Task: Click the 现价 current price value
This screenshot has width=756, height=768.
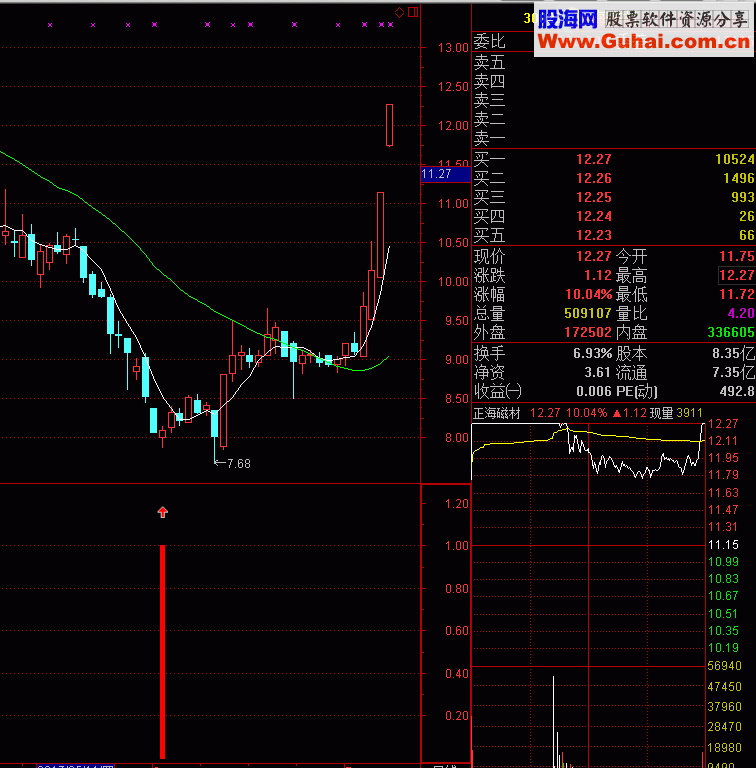Action: 593,256
